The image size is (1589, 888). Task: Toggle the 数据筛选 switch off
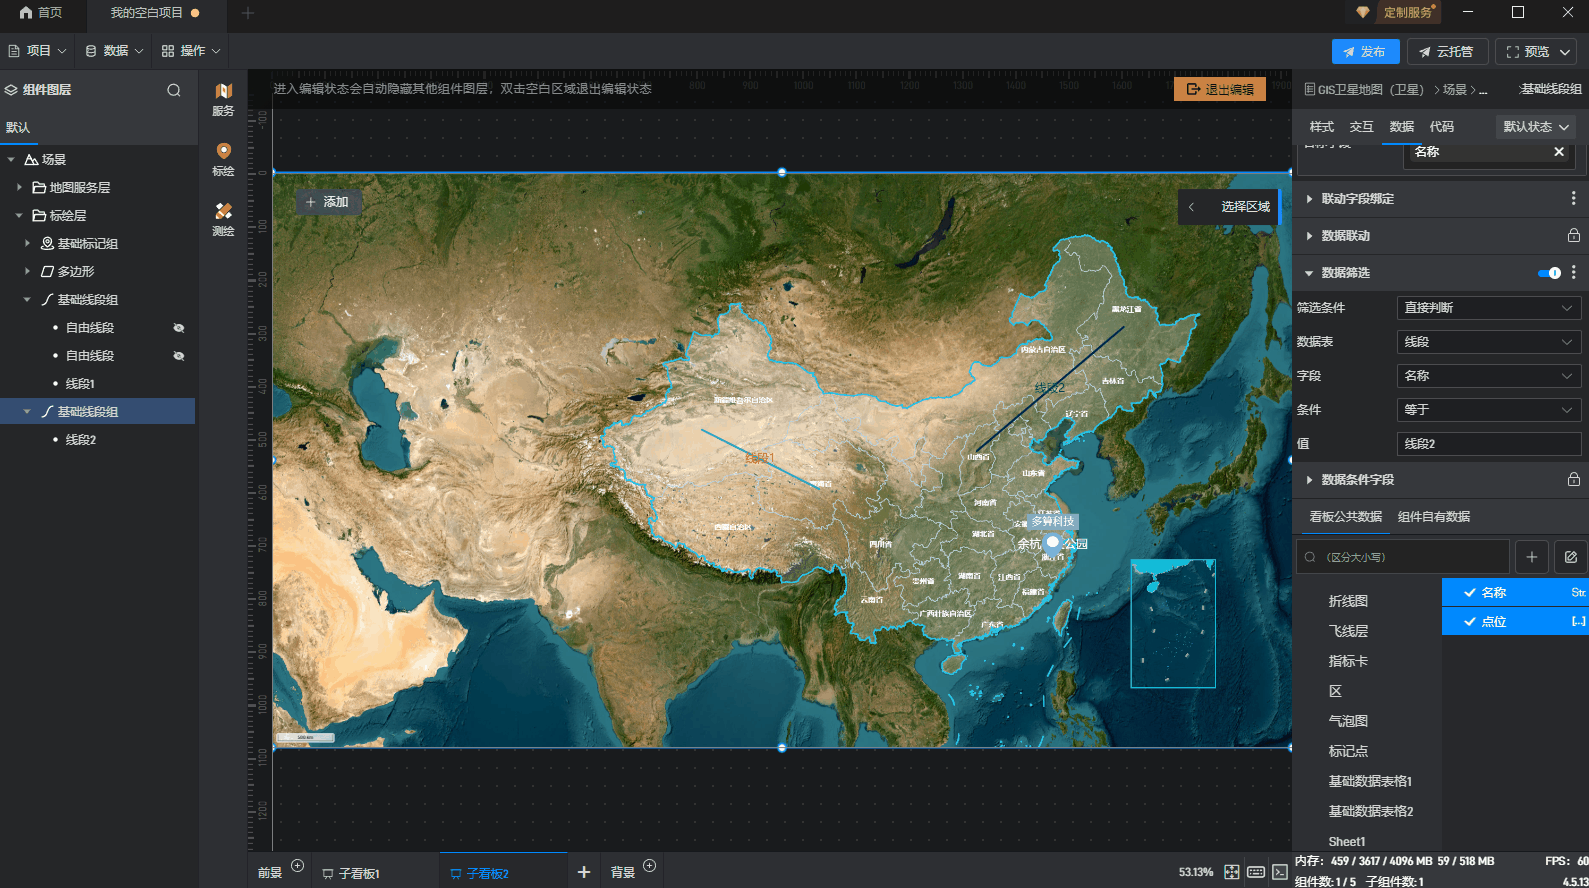pos(1549,273)
